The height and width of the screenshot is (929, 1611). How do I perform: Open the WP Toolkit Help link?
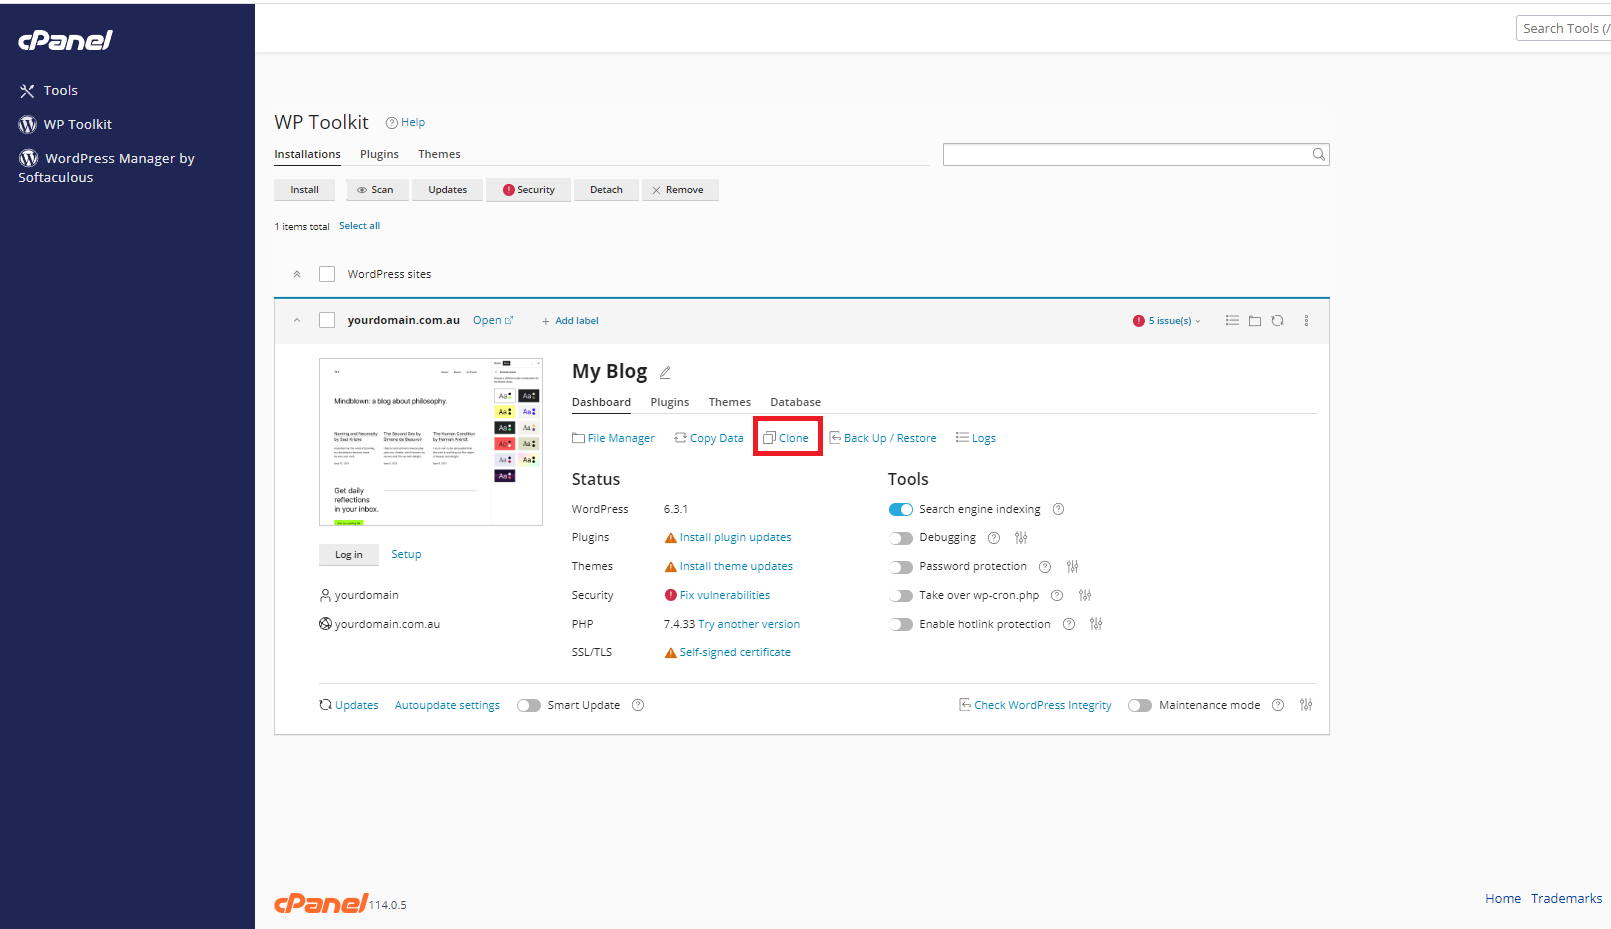tap(406, 122)
